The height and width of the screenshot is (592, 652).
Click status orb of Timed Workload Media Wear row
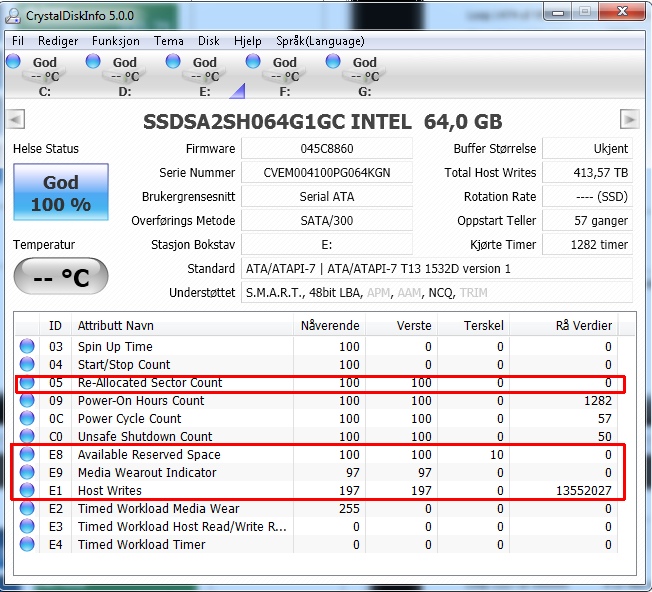click(27, 508)
